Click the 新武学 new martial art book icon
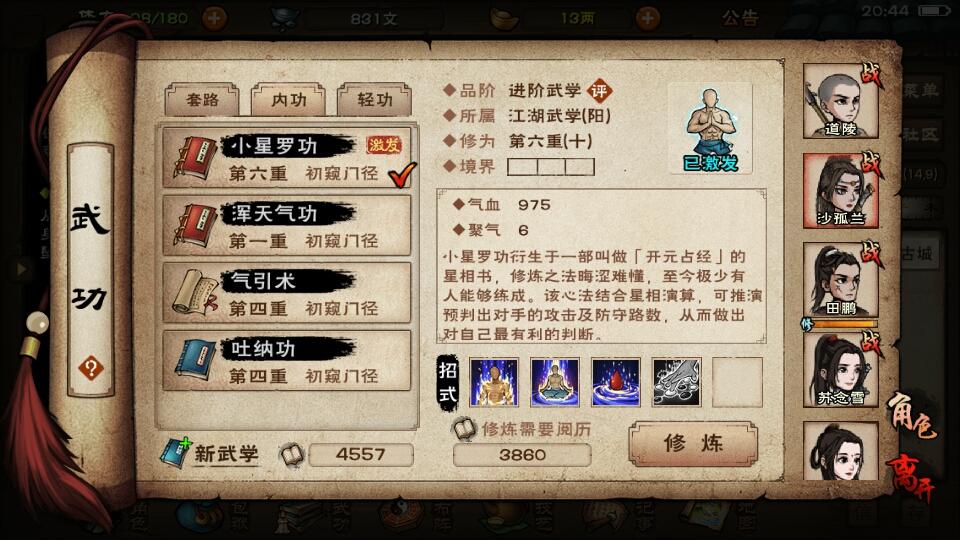The image size is (960, 540). pyautogui.click(x=176, y=453)
